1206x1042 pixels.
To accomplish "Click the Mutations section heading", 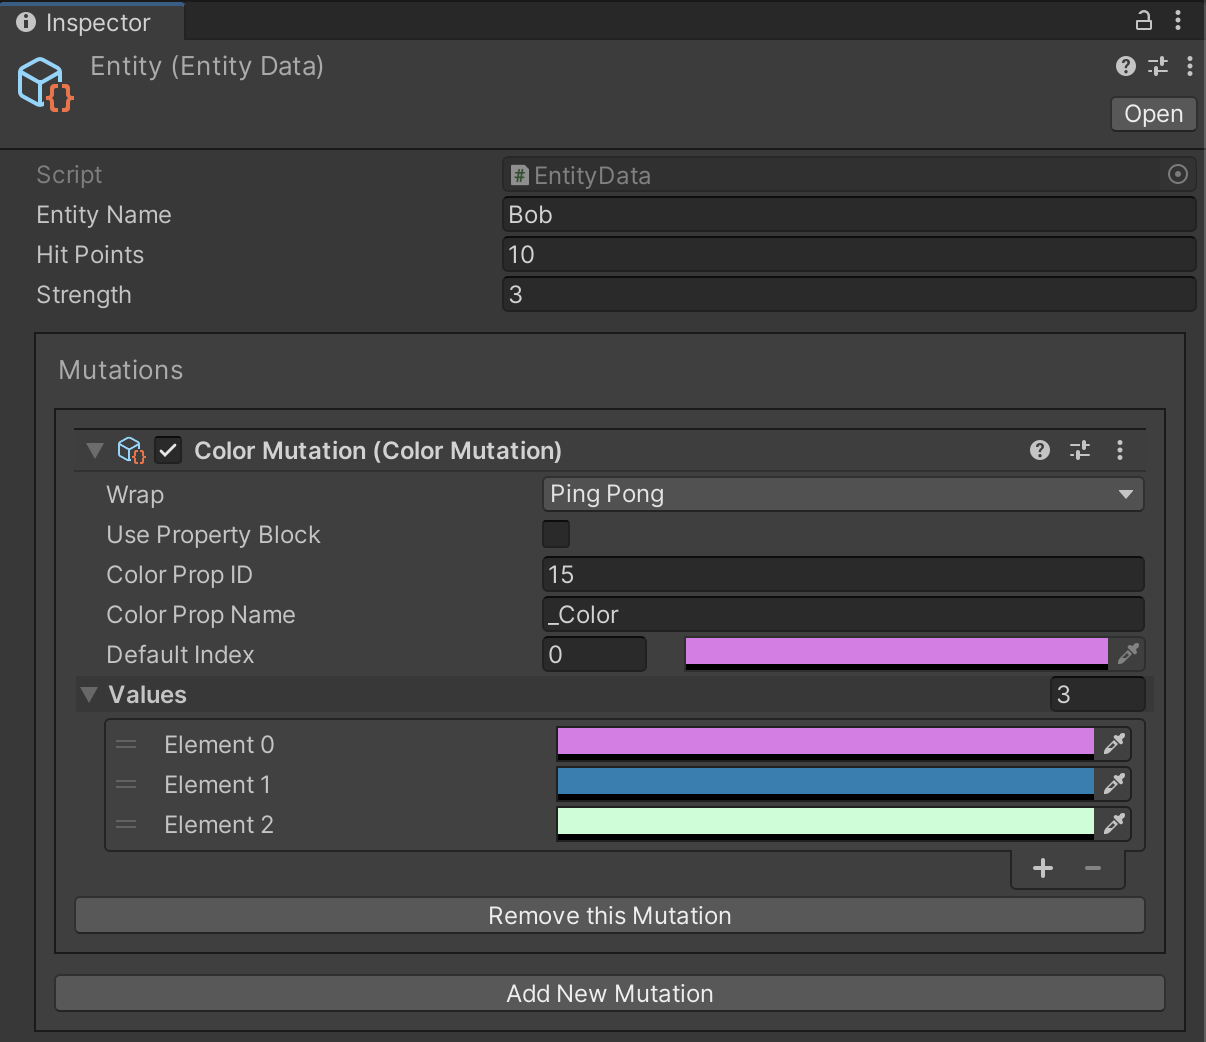I will tap(121, 370).
